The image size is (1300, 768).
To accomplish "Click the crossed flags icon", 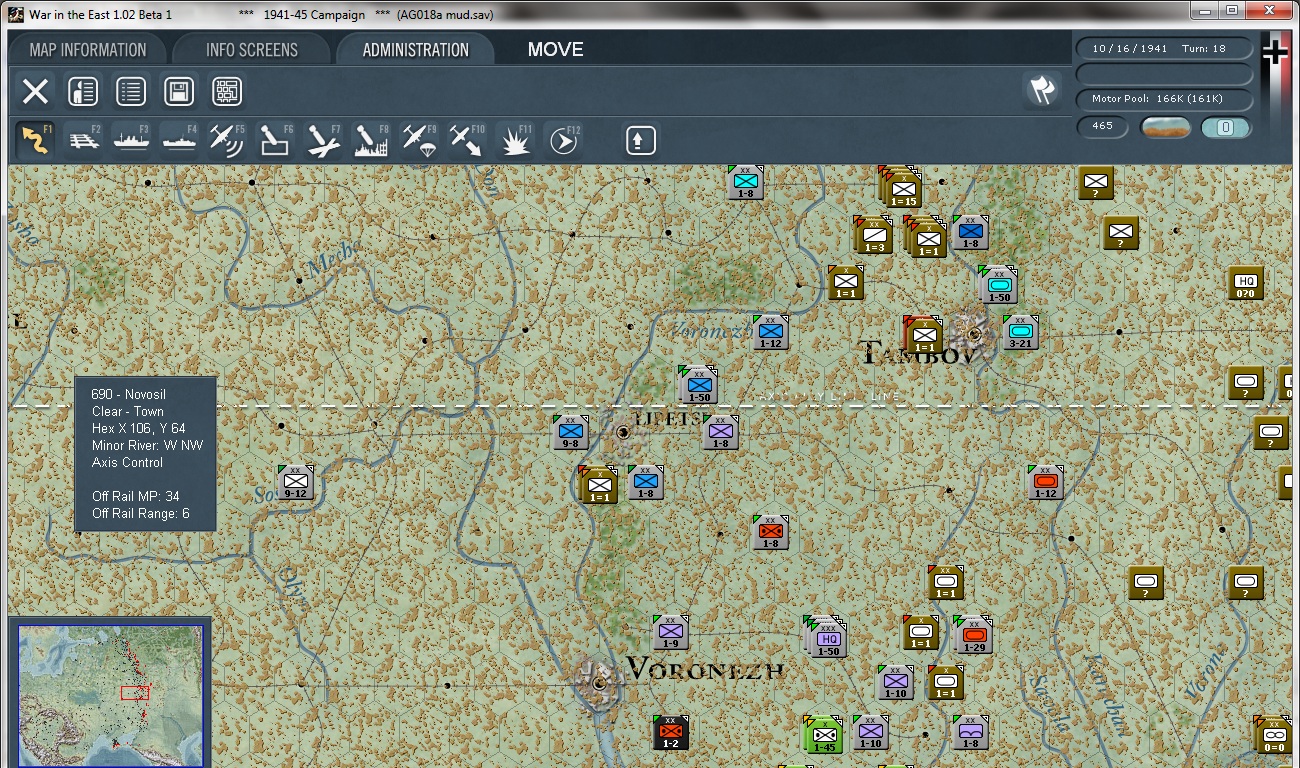I will [1042, 90].
